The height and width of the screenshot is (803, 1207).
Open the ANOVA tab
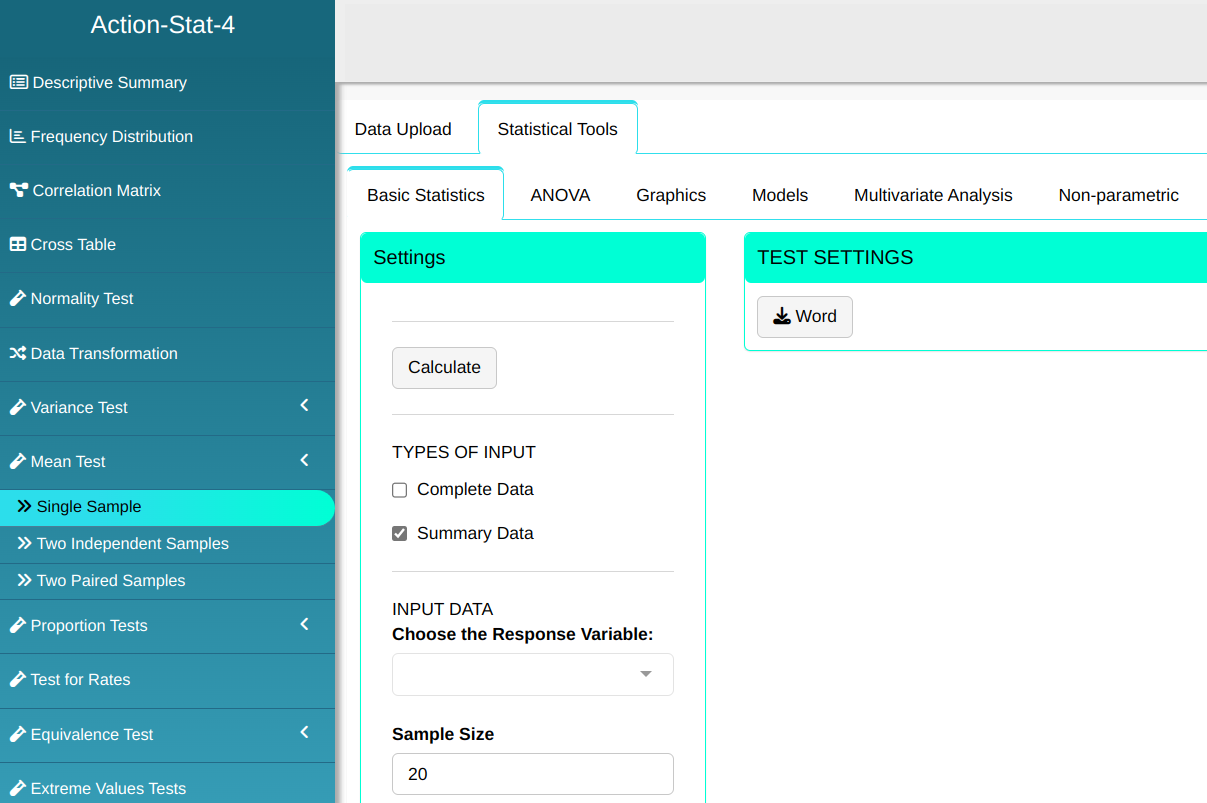point(560,195)
